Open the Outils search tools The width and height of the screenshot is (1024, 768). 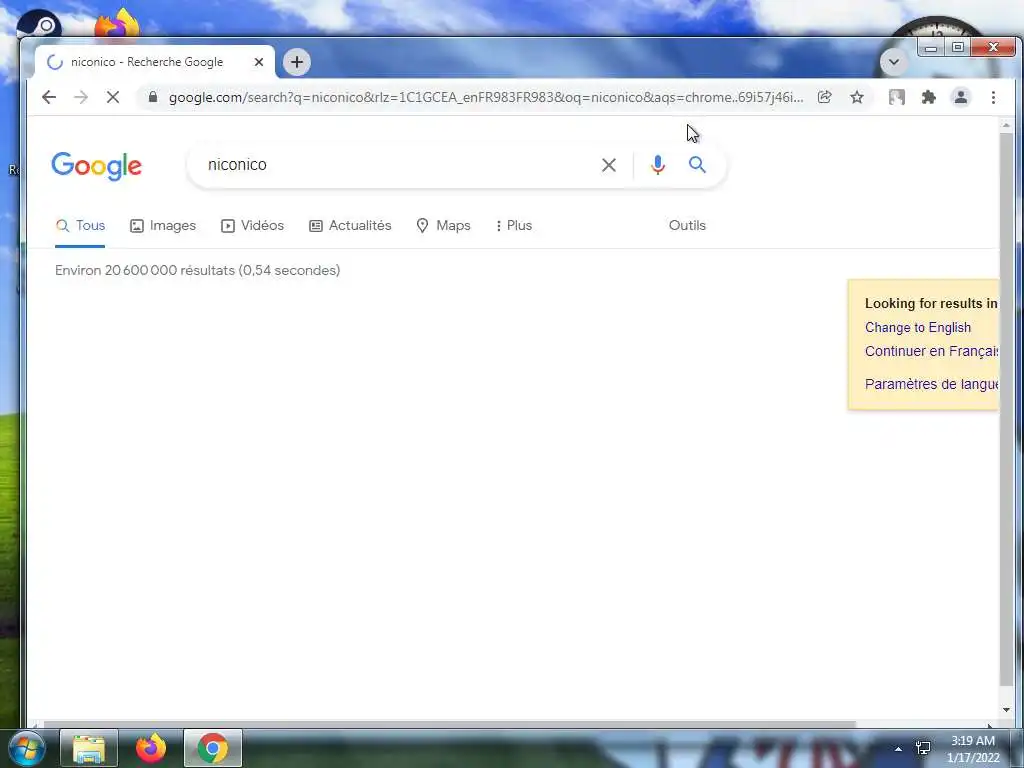(687, 226)
